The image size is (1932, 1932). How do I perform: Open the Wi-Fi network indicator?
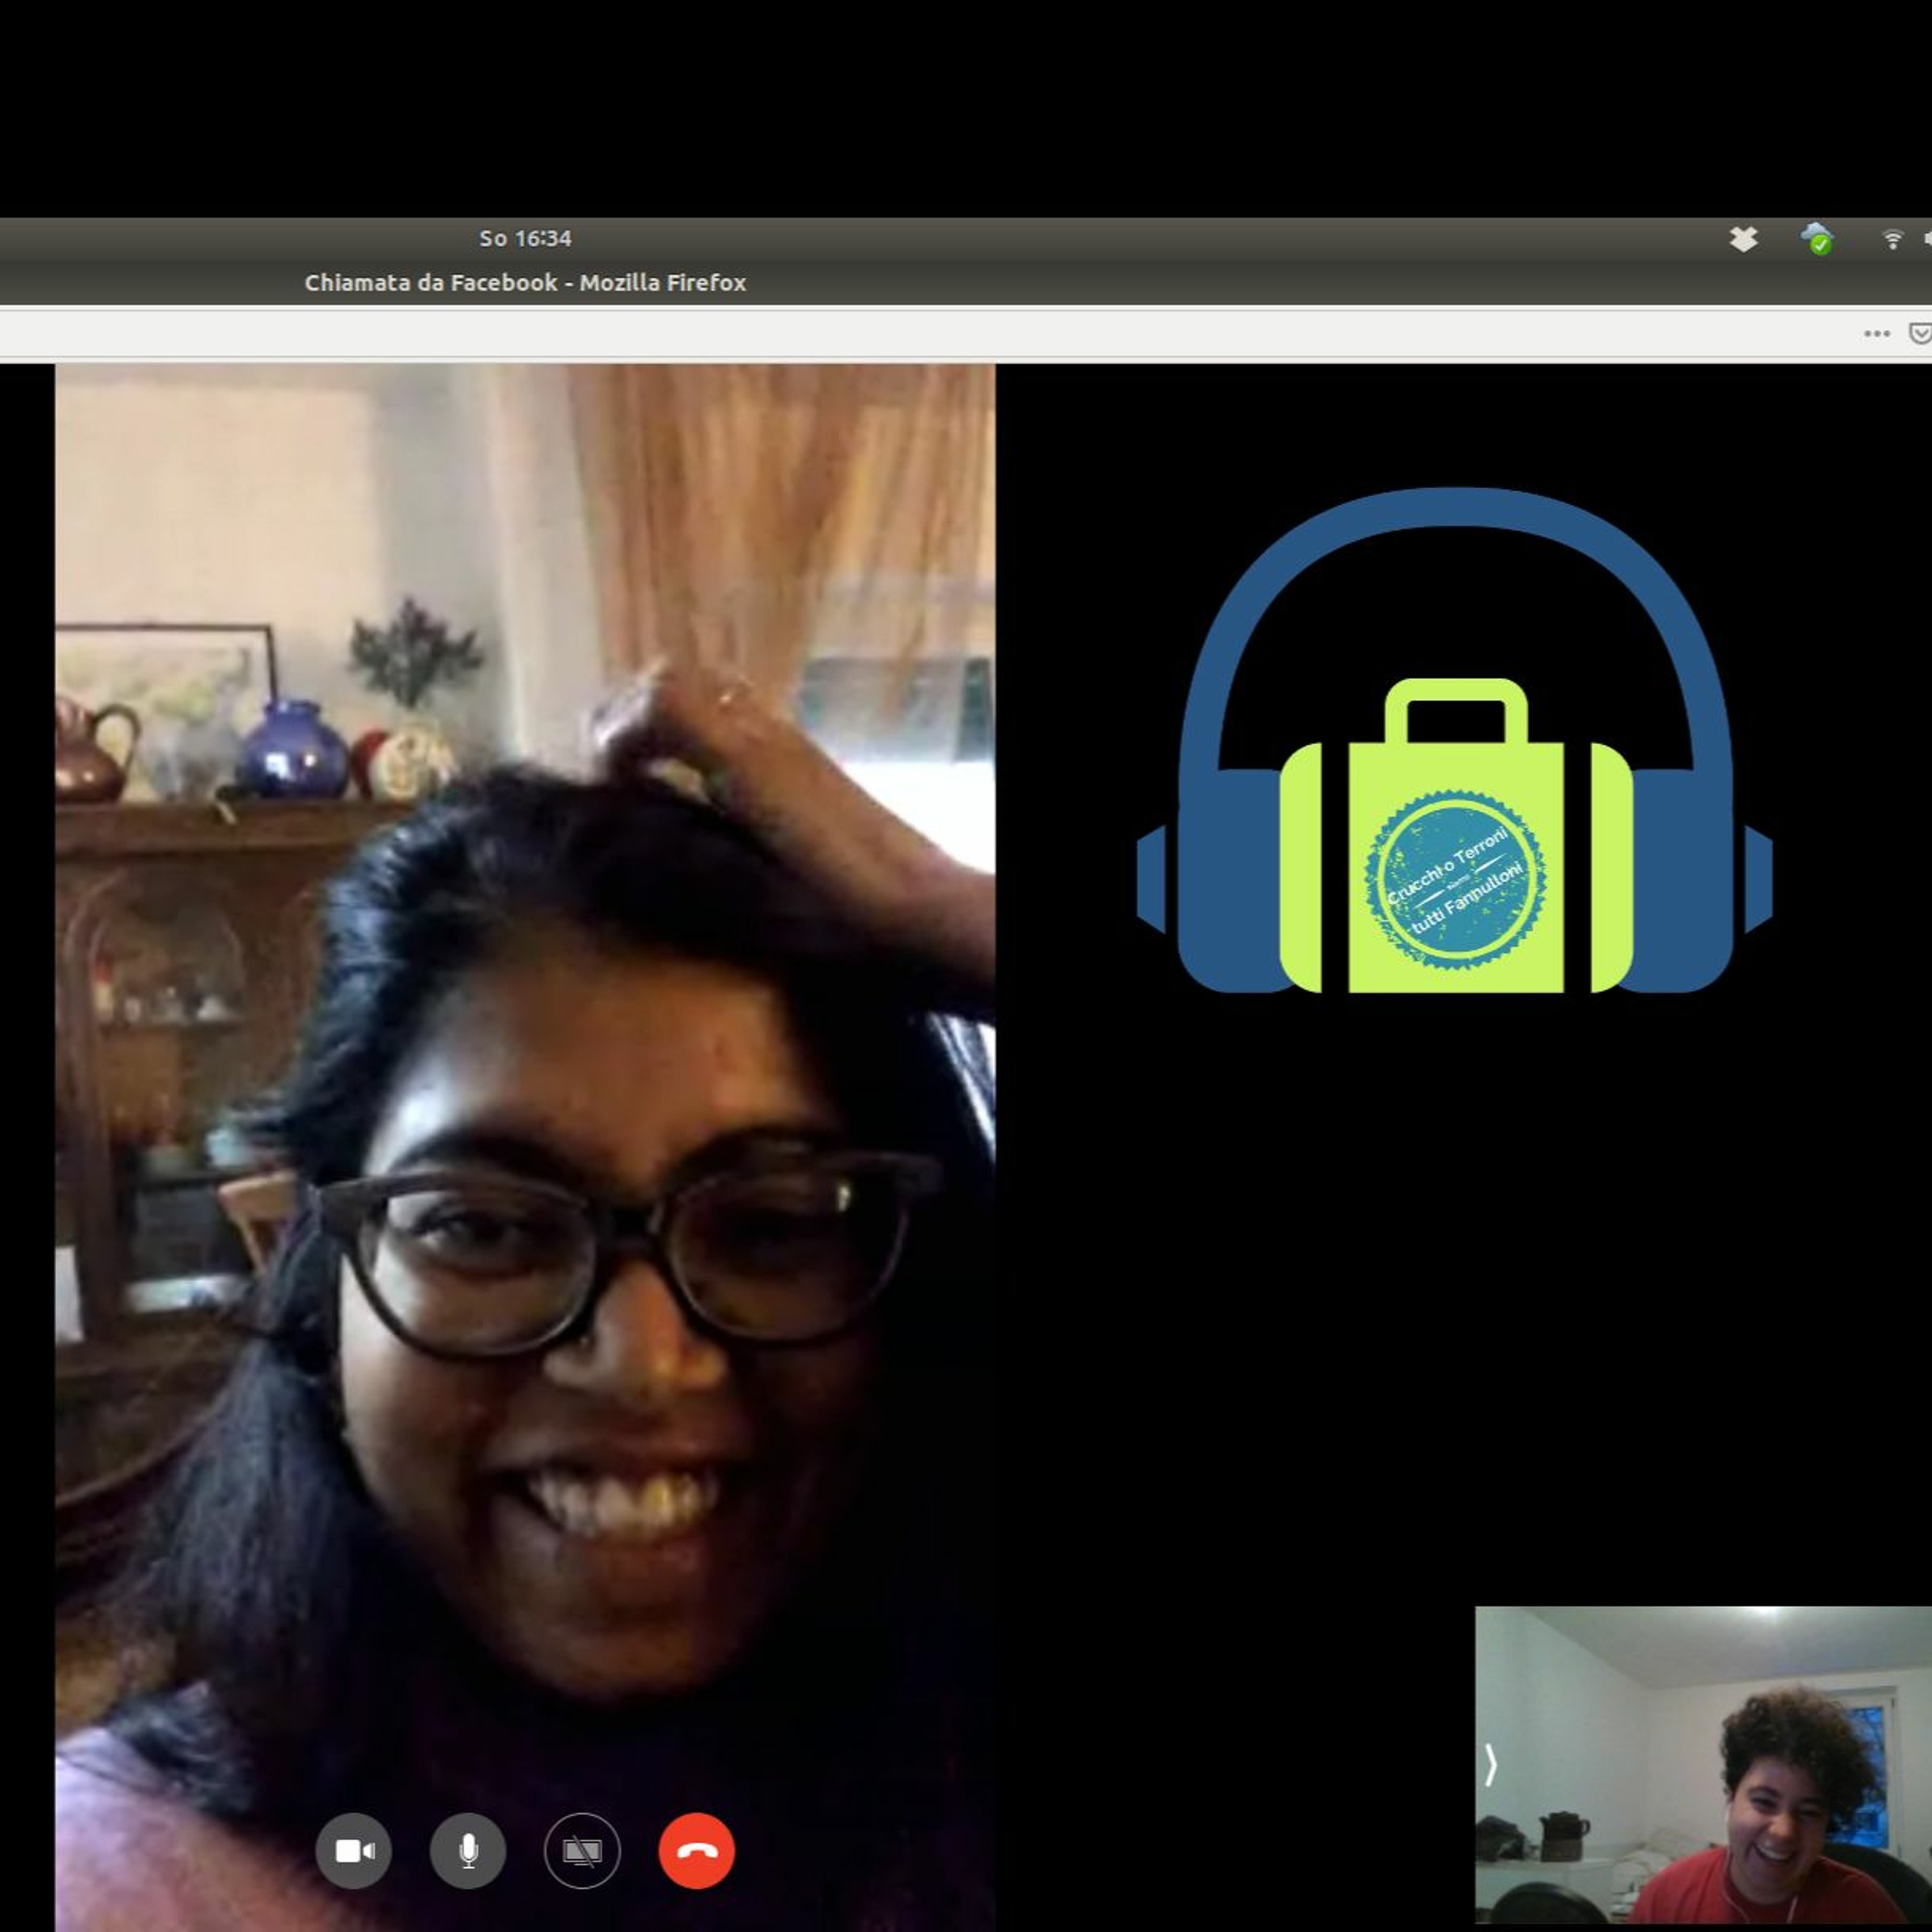[1892, 239]
